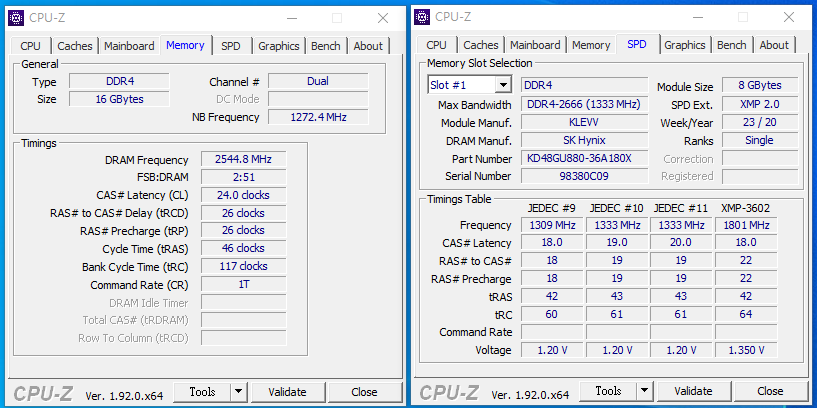Click memory Type field DDR4 in left window
The height and width of the screenshot is (408, 817).
tap(119, 81)
